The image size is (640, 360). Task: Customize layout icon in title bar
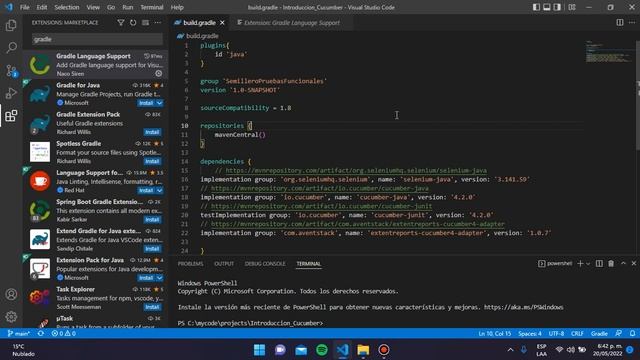(x=572, y=7)
